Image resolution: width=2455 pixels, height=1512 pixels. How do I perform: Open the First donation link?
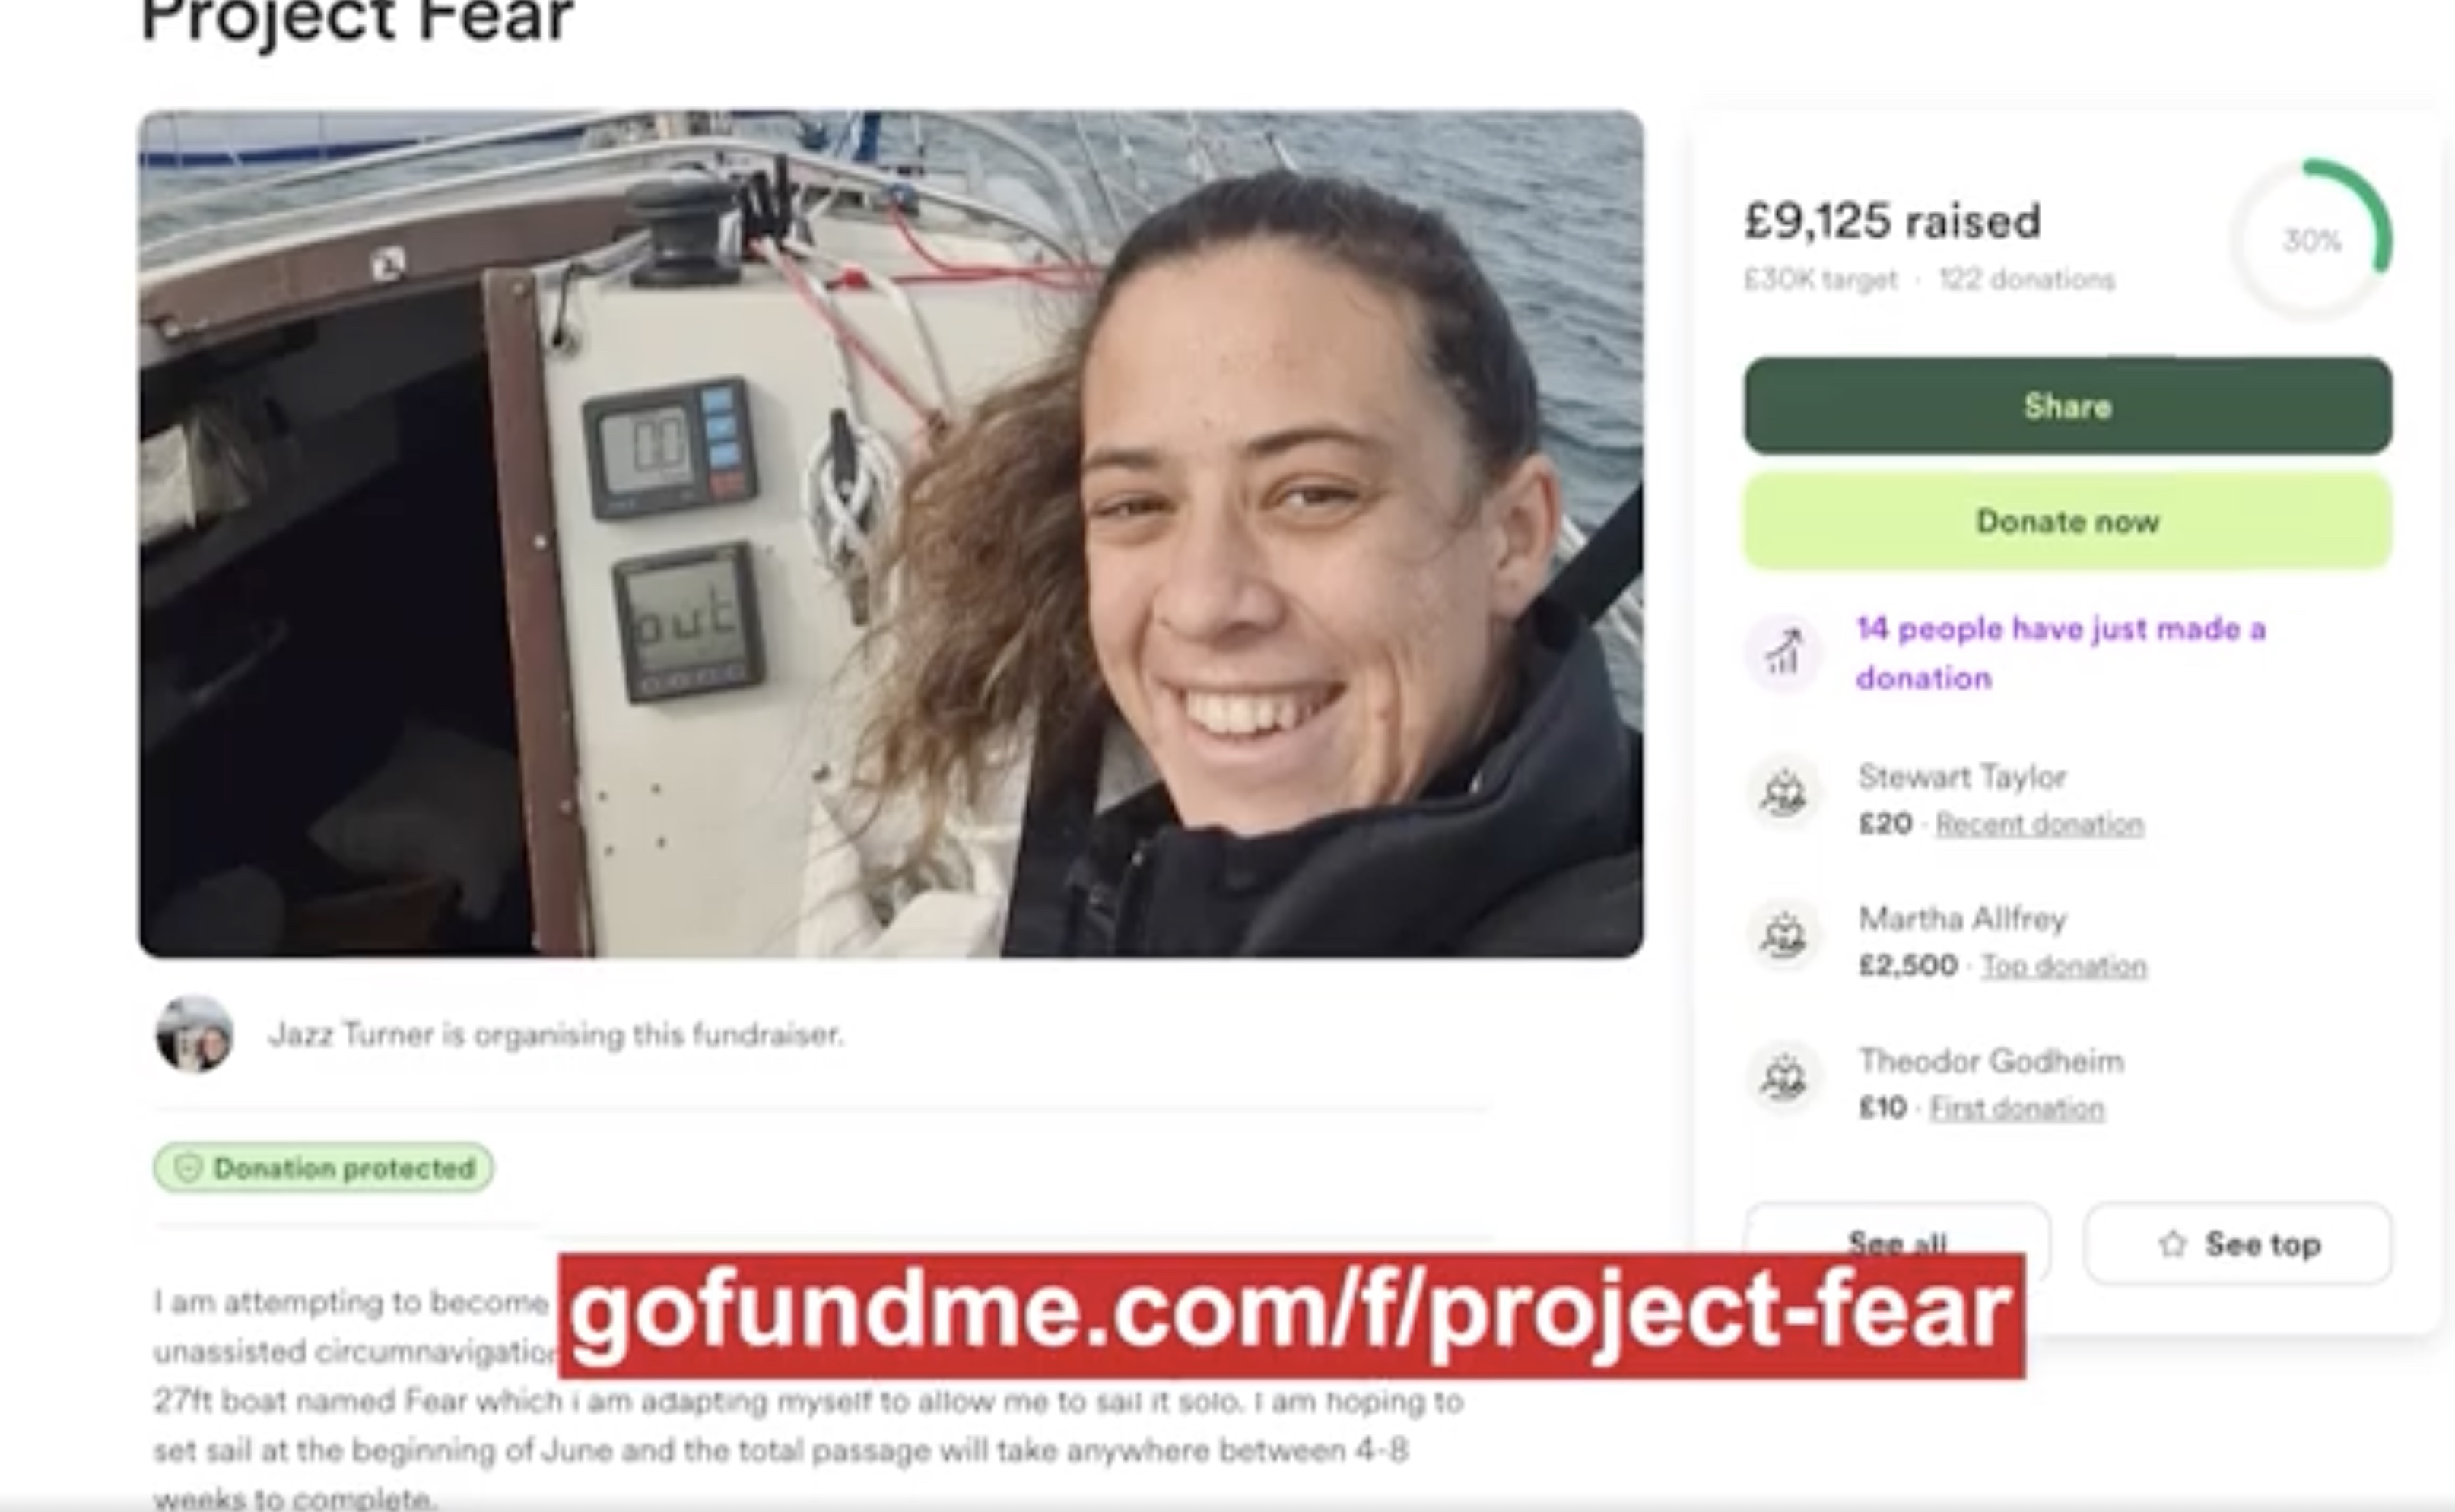2017,1108
